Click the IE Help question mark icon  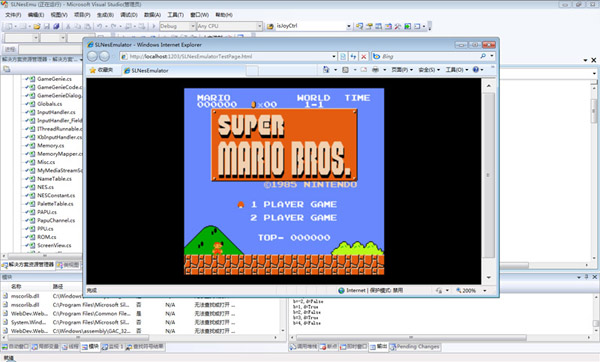click(x=476, y=70)
